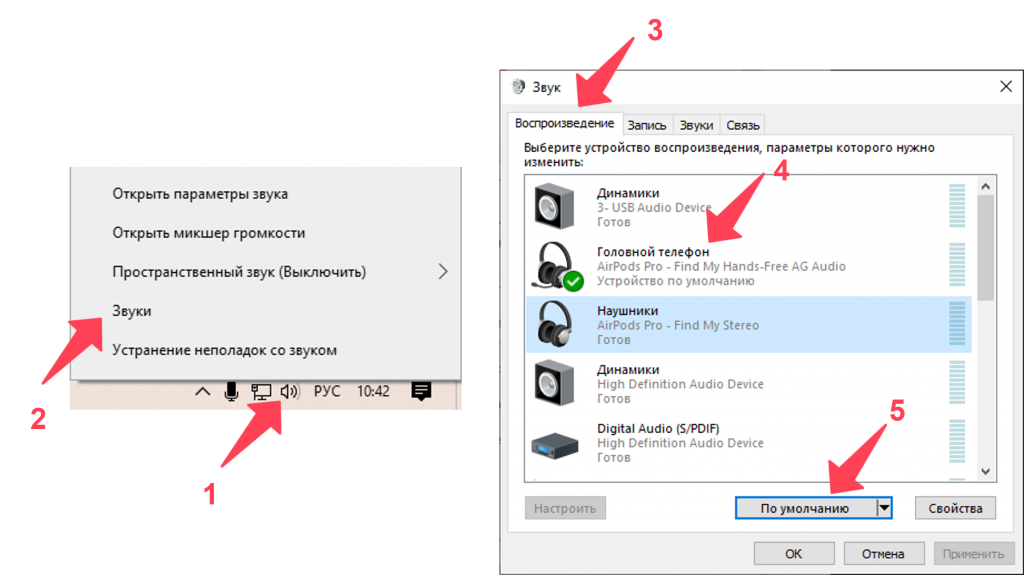Select the AirPods Pro Stereo headphones icon
This screenshot has width=1024, height=575.
point(557,324)
